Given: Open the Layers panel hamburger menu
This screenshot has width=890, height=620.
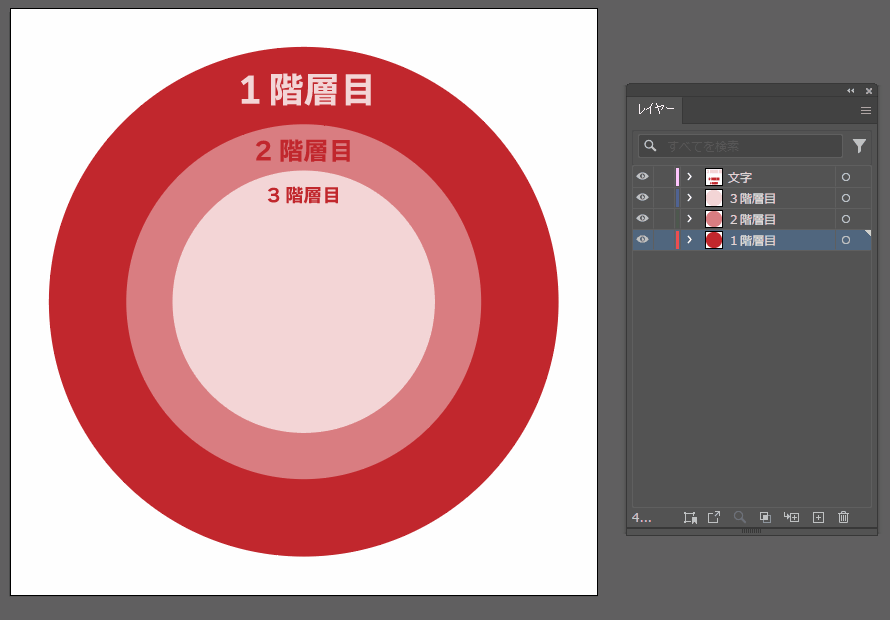Looking at the screenshot, I should point(866,110).
